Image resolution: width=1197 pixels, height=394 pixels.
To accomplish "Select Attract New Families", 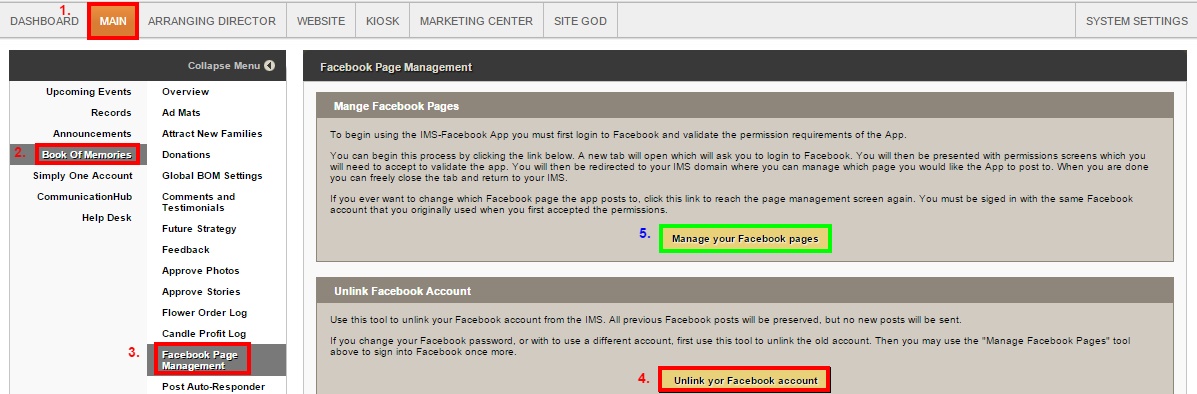I will coord(212,134).
